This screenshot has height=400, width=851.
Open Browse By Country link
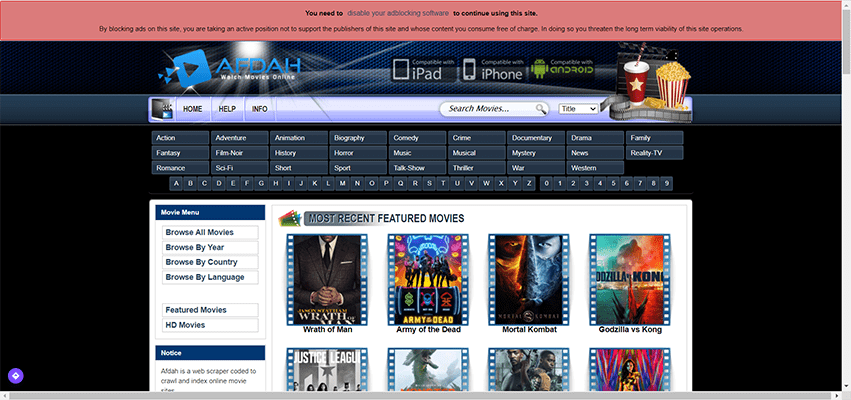[x=210, y=262]
